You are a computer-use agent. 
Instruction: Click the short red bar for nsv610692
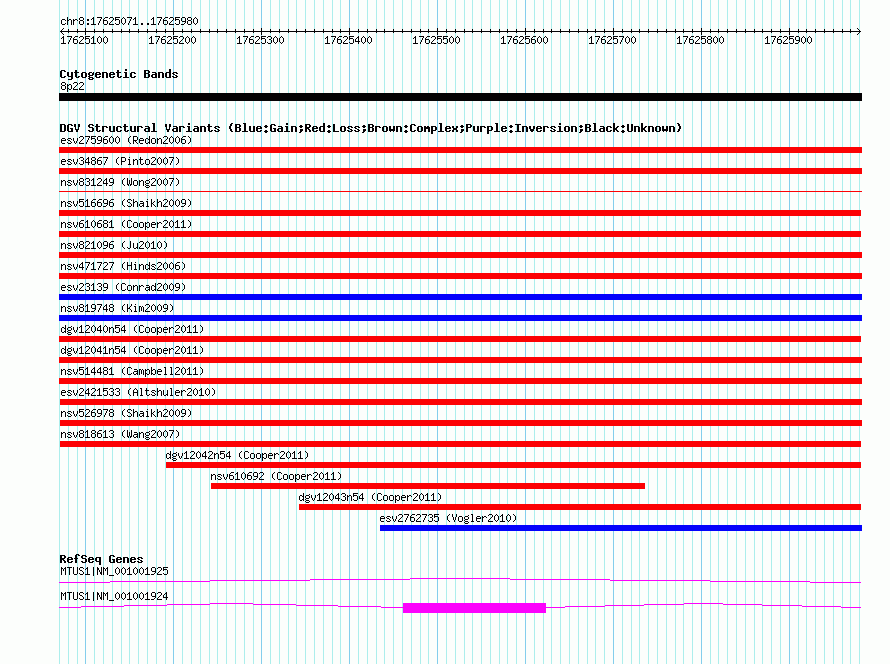[428, 486]
